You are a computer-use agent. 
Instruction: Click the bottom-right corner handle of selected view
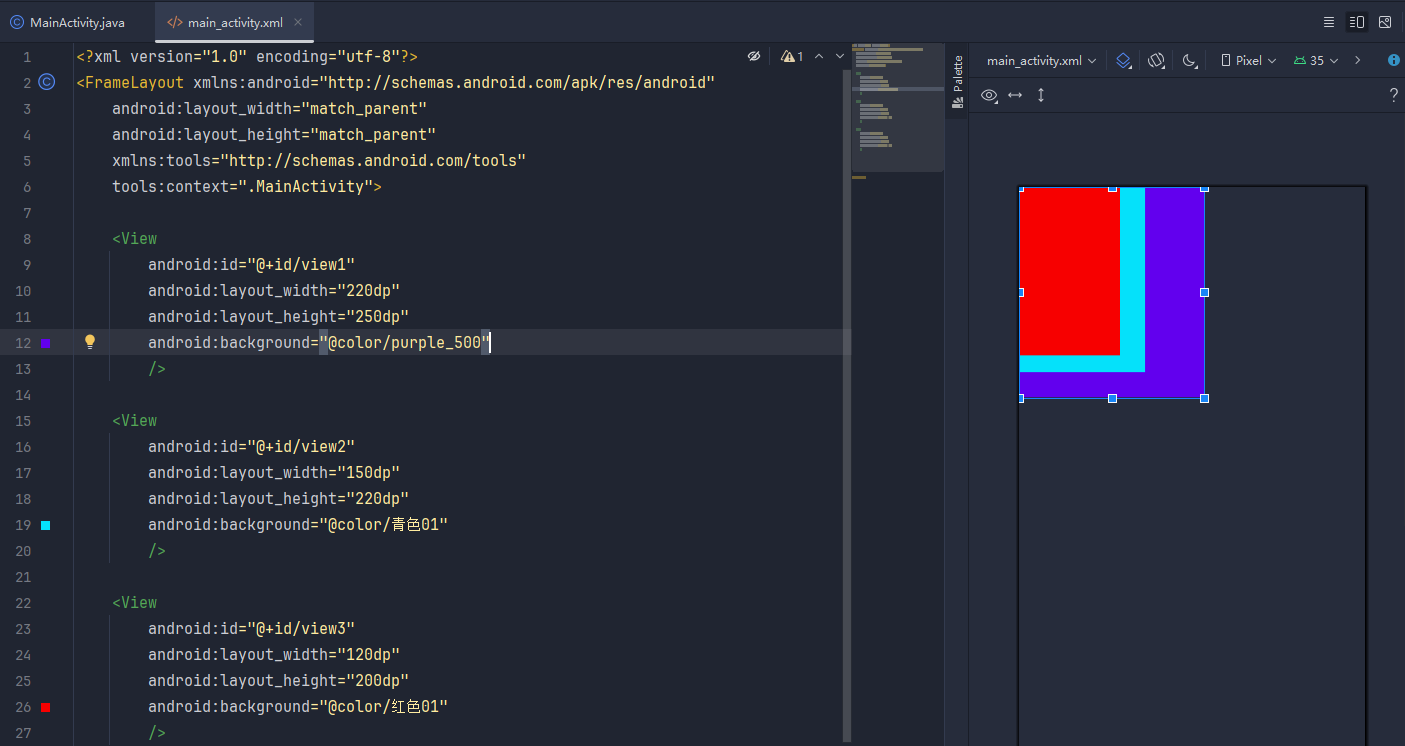(x=1204, y=398)
